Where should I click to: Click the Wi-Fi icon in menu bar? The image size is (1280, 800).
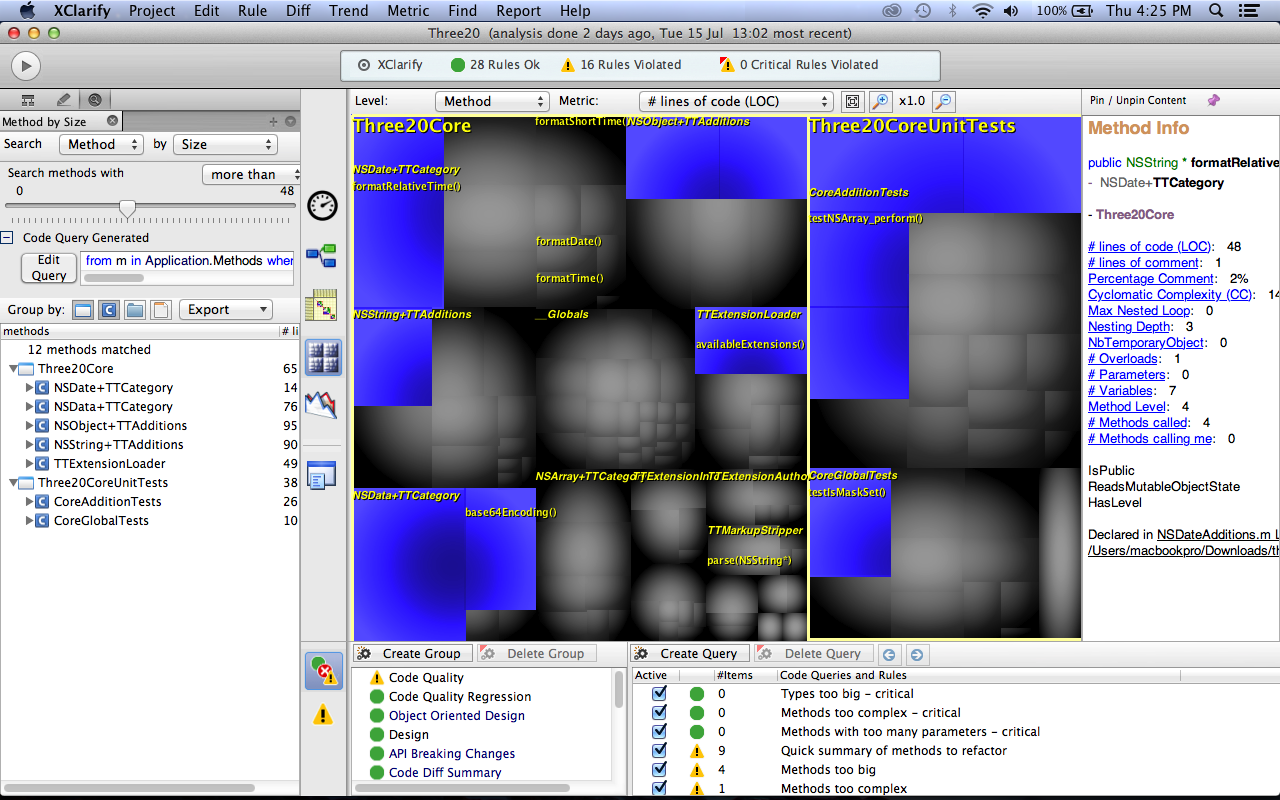982,11
